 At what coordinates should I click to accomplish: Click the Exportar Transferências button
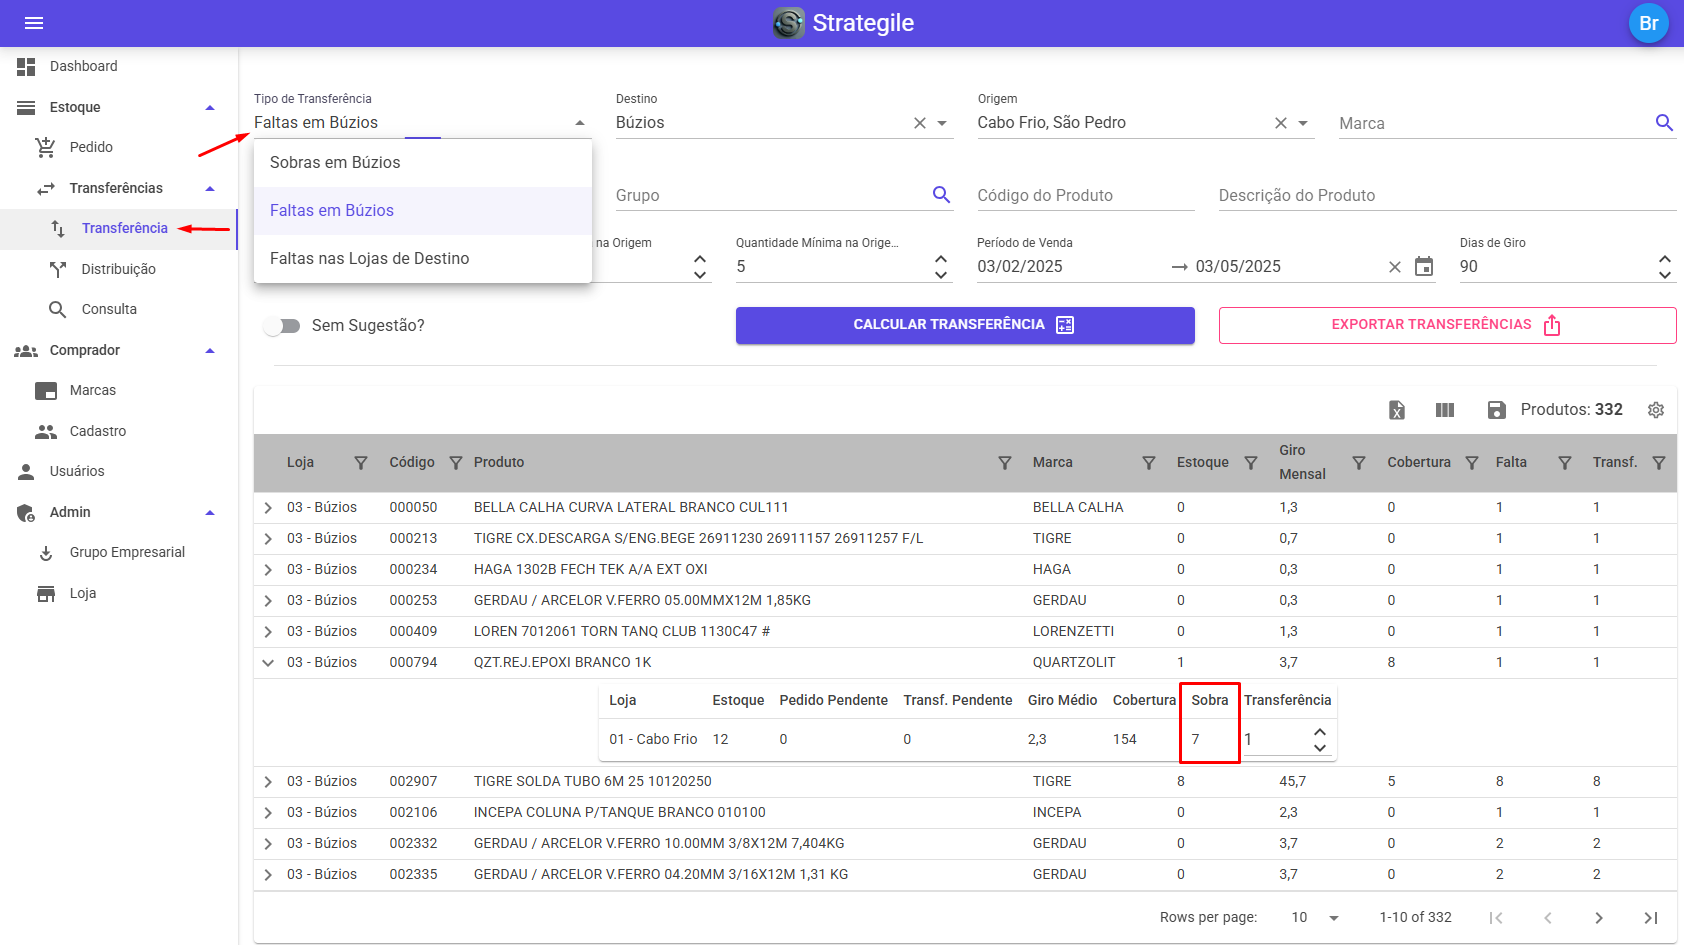[x=1446, y=325]
